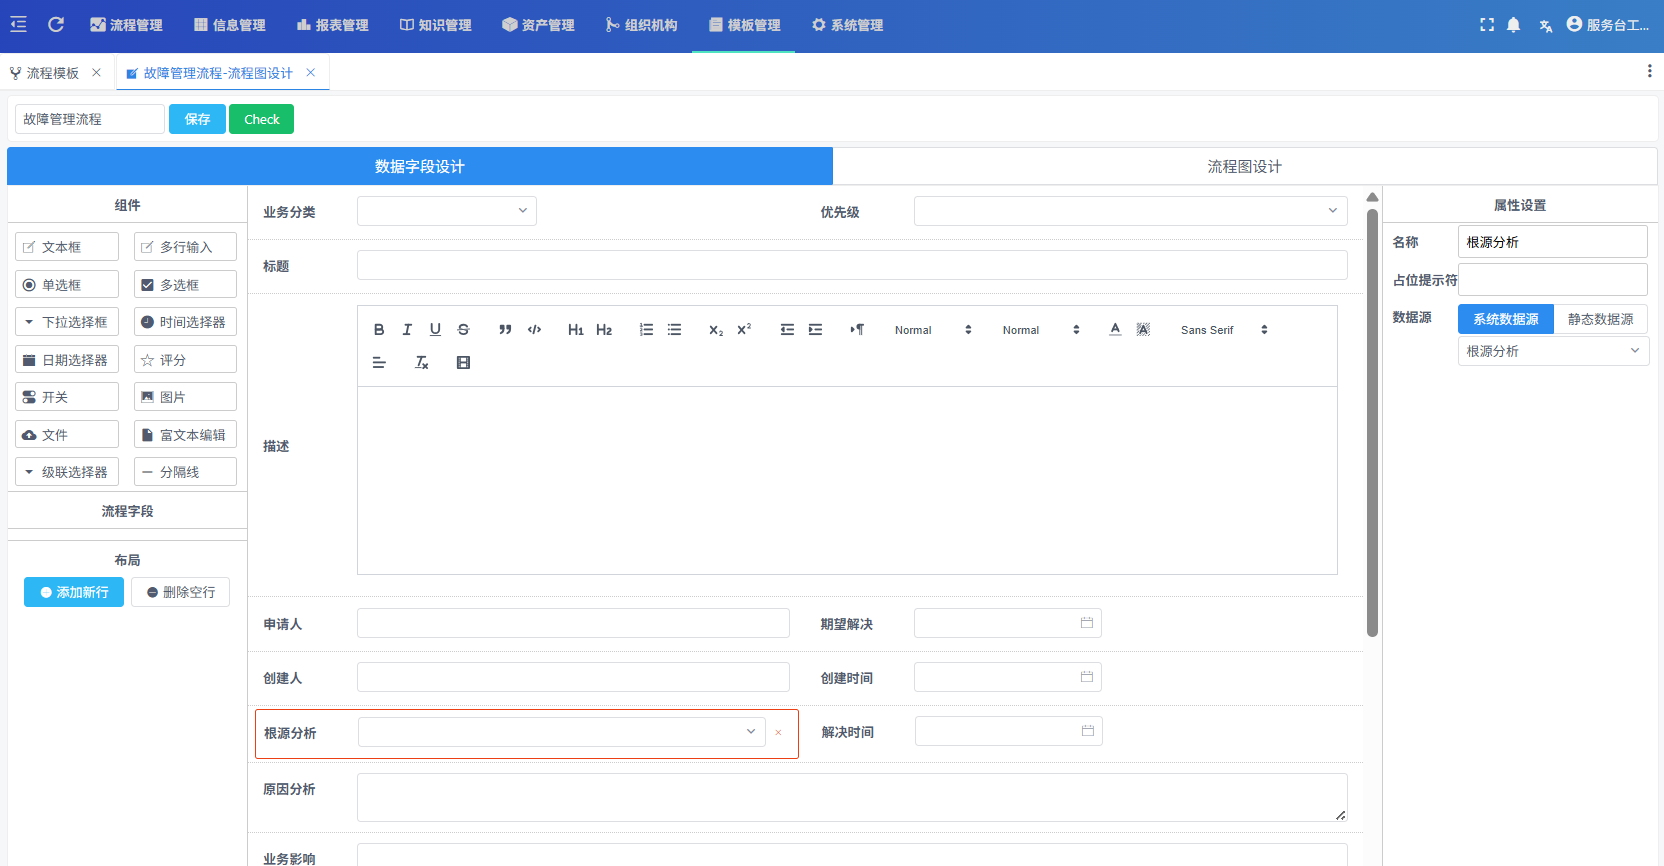Click the 保存 button
The image size is (1664, 866).
(197, 119)
